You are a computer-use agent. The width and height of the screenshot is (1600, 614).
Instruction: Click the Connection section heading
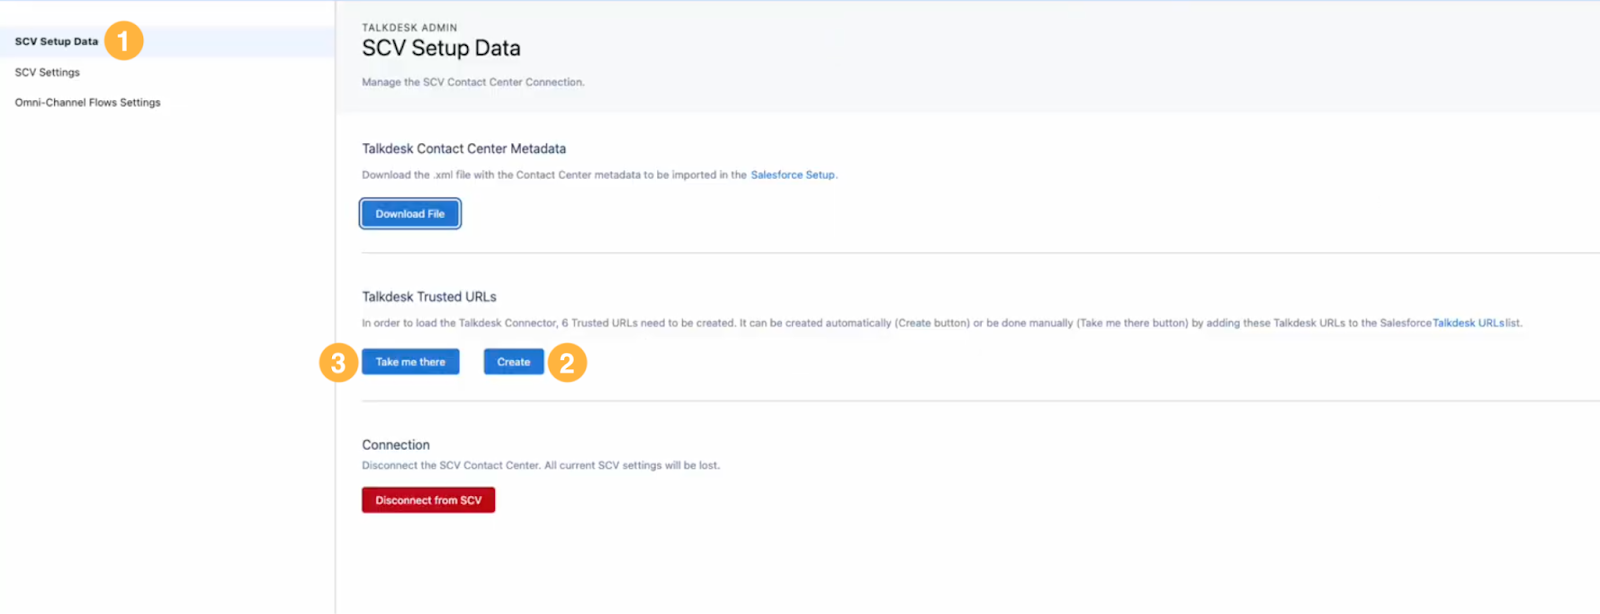[x=396, y=445]
